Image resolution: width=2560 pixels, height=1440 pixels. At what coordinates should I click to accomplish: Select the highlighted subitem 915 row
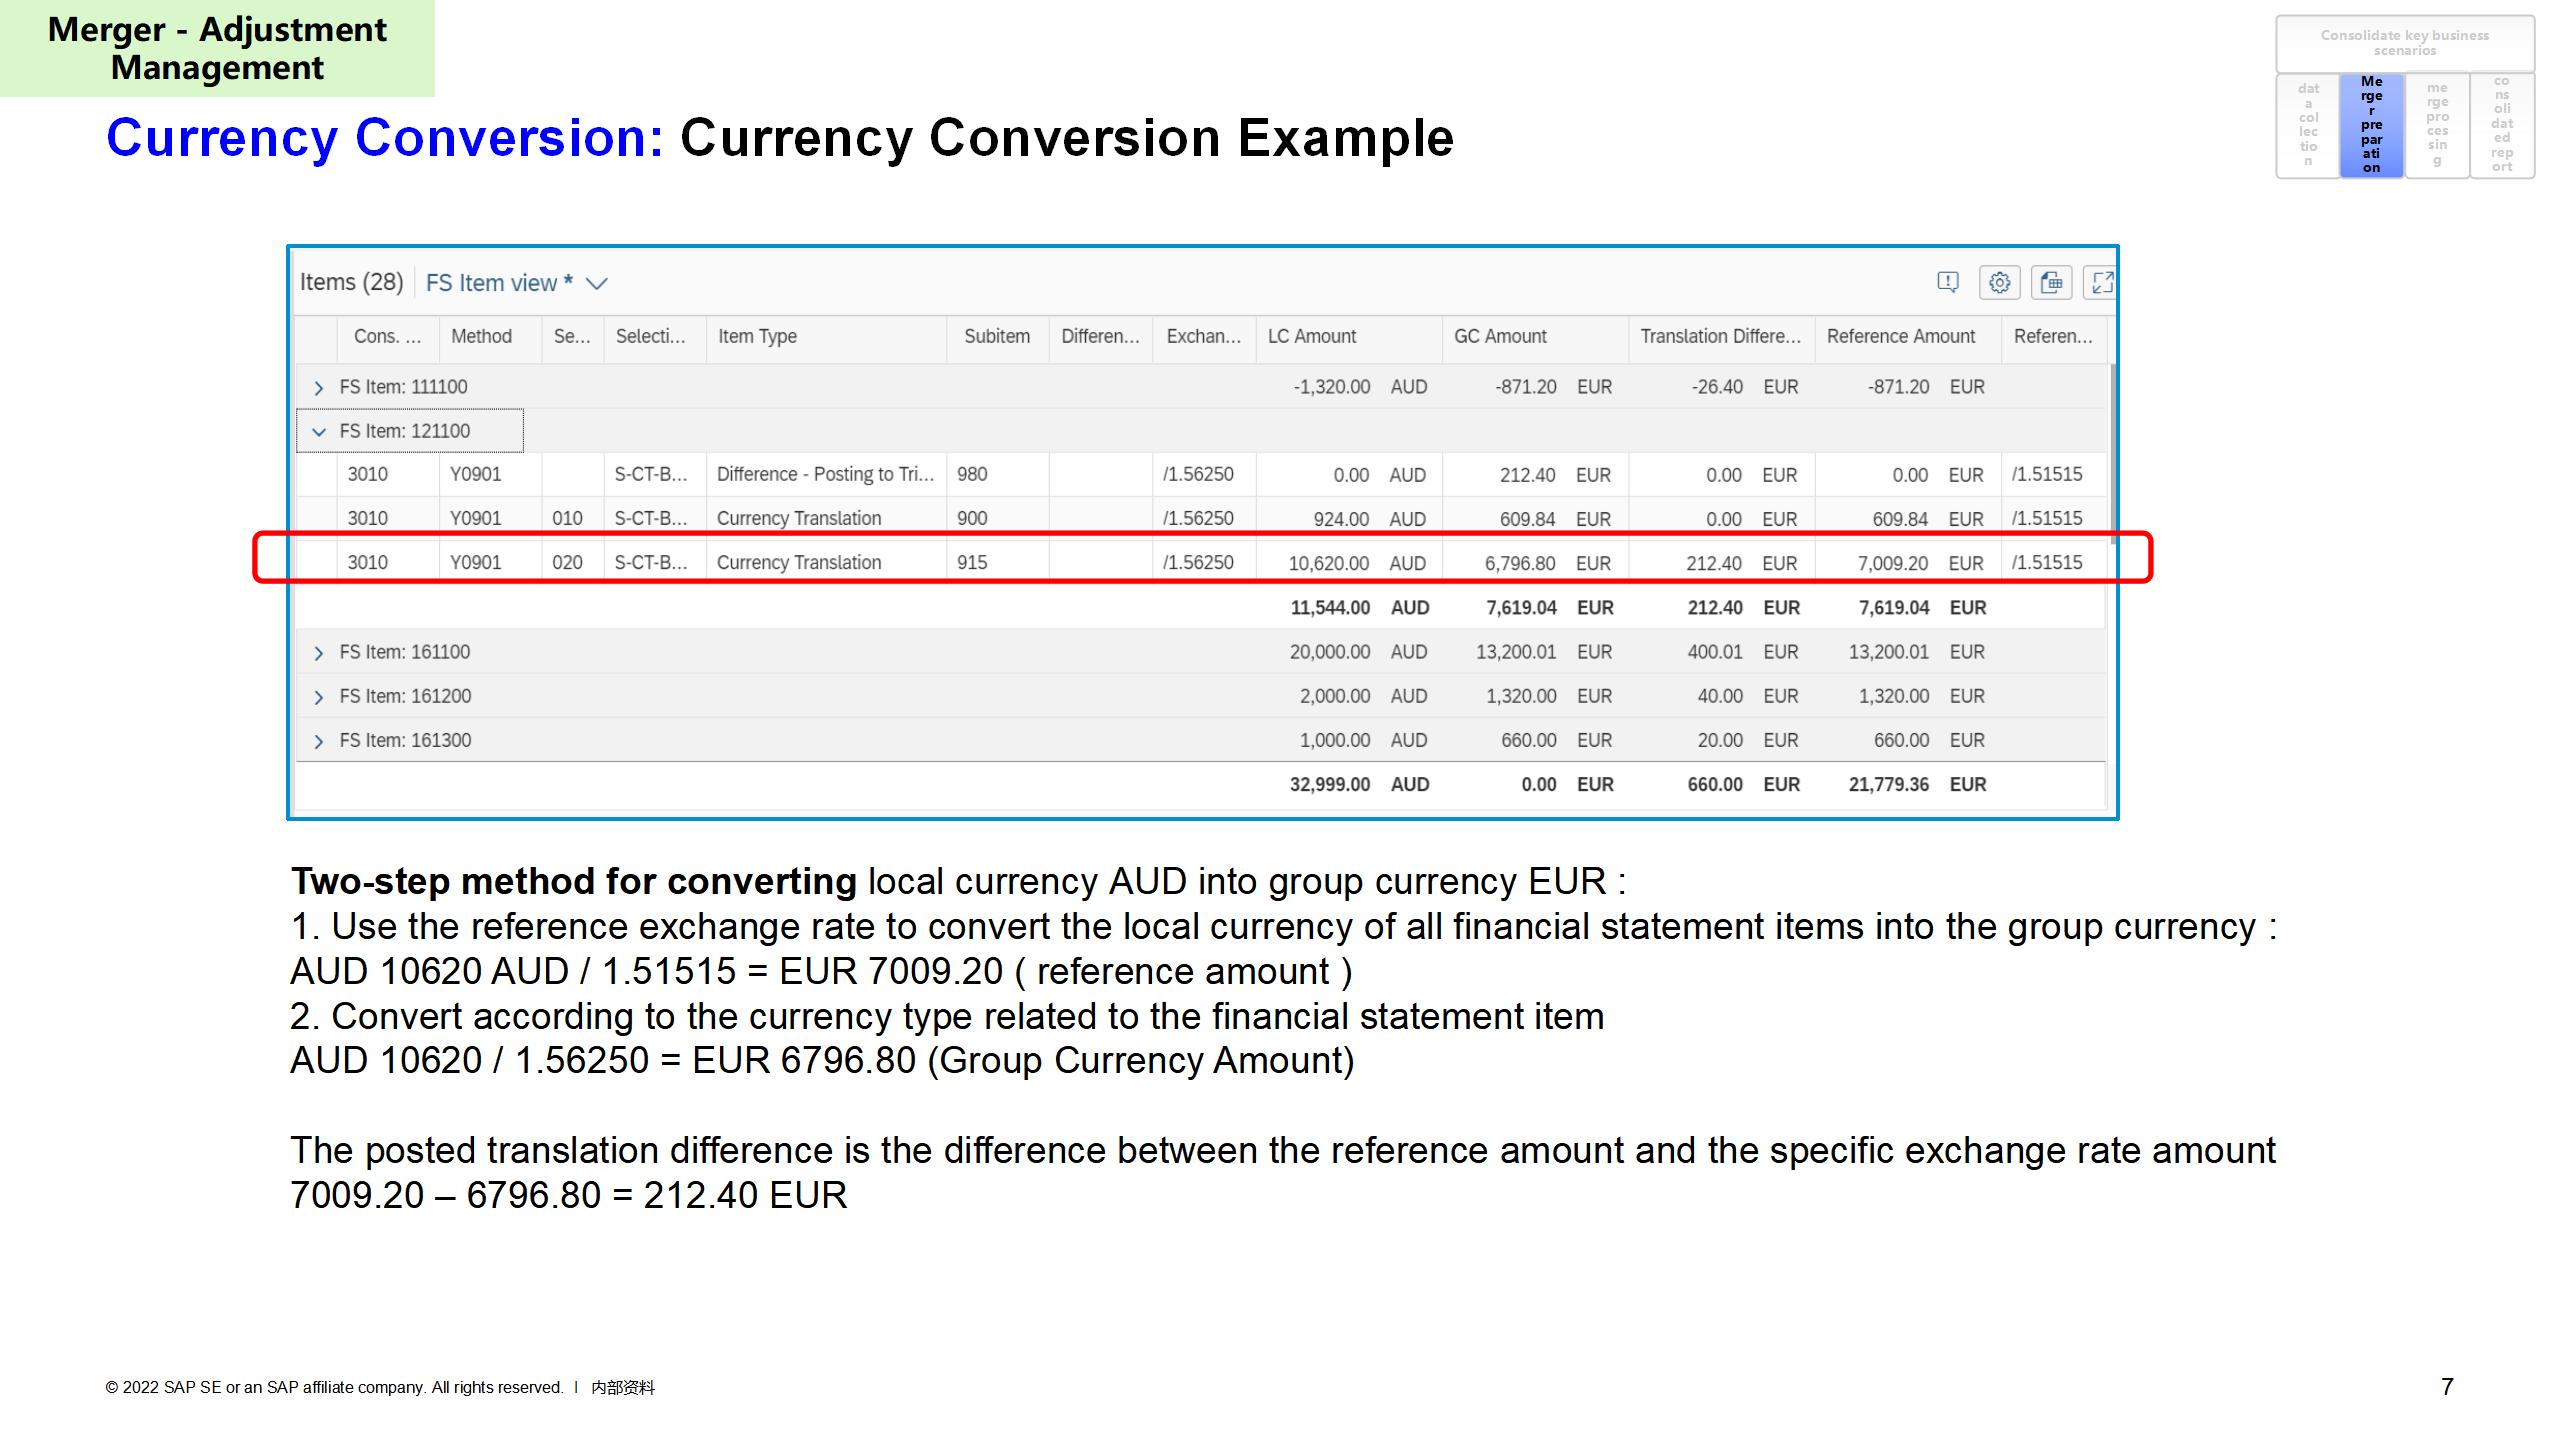click(971, 563)
